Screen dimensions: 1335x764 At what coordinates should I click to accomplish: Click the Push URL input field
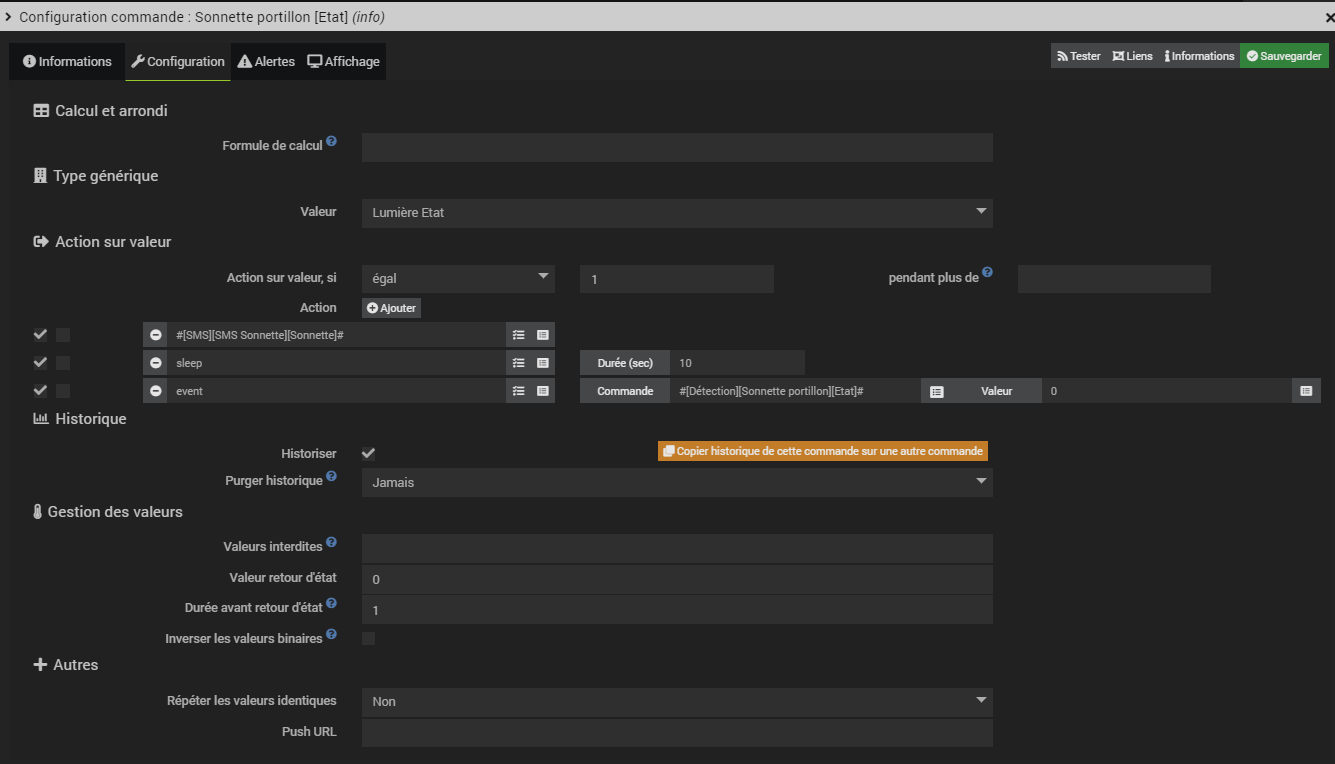pos(676,733)
